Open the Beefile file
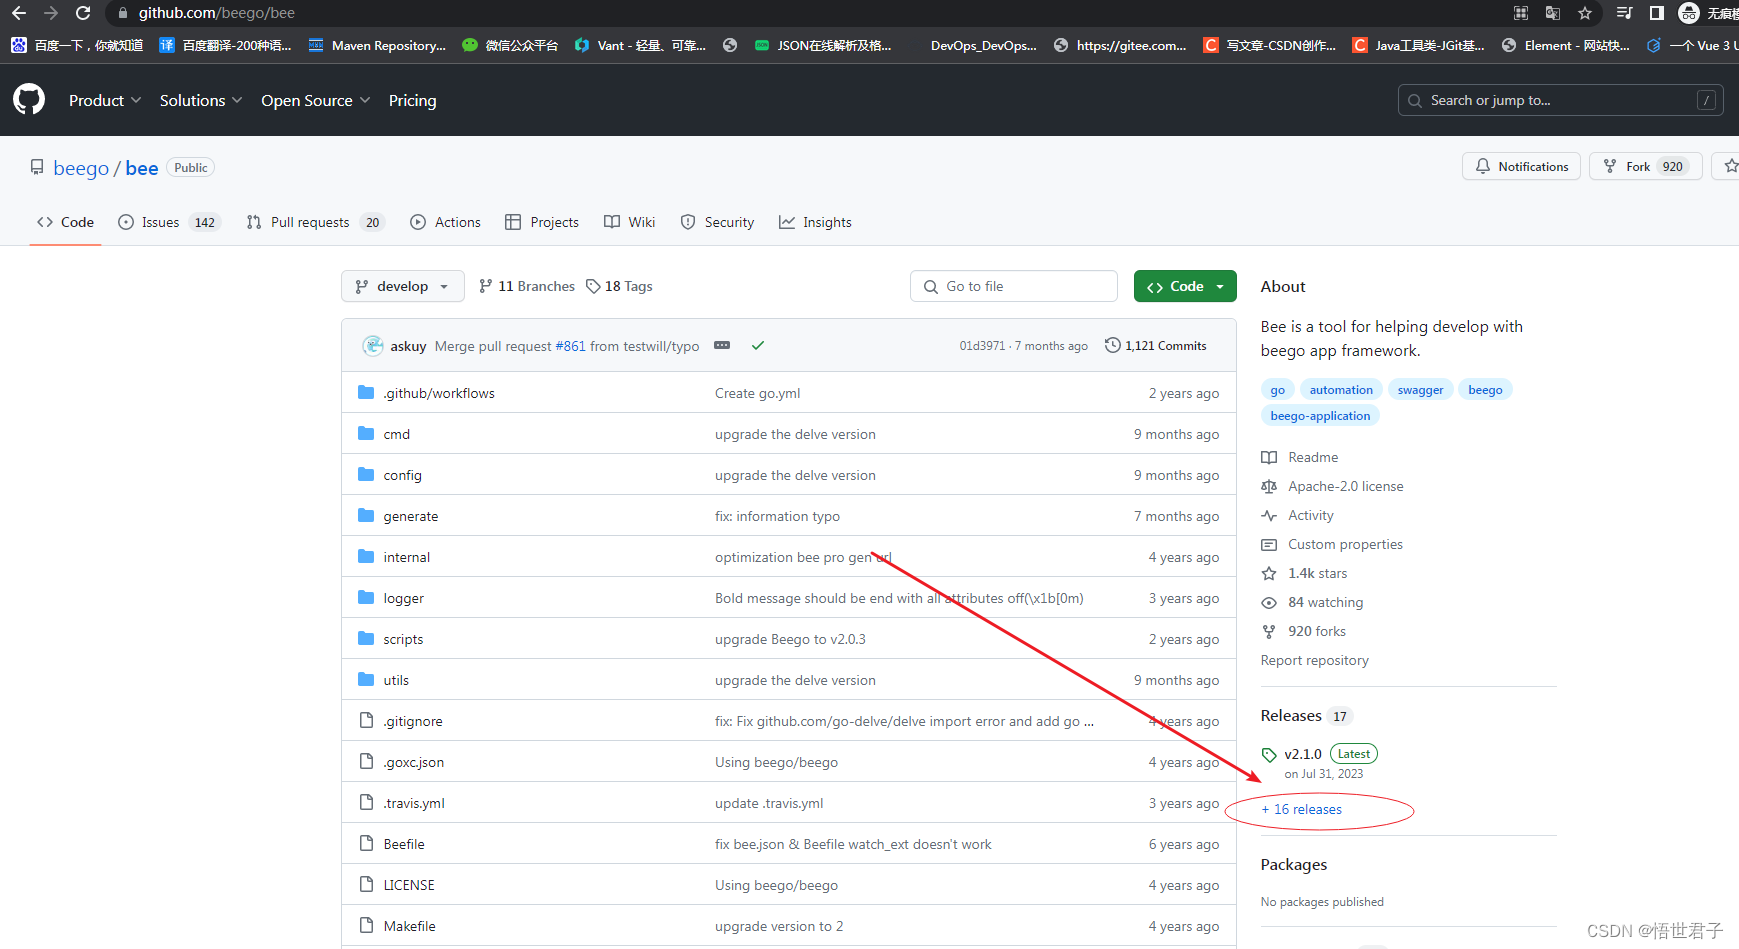Image resolution: width=1739 pixels, height=949 pixels. (x=404, y=844)
